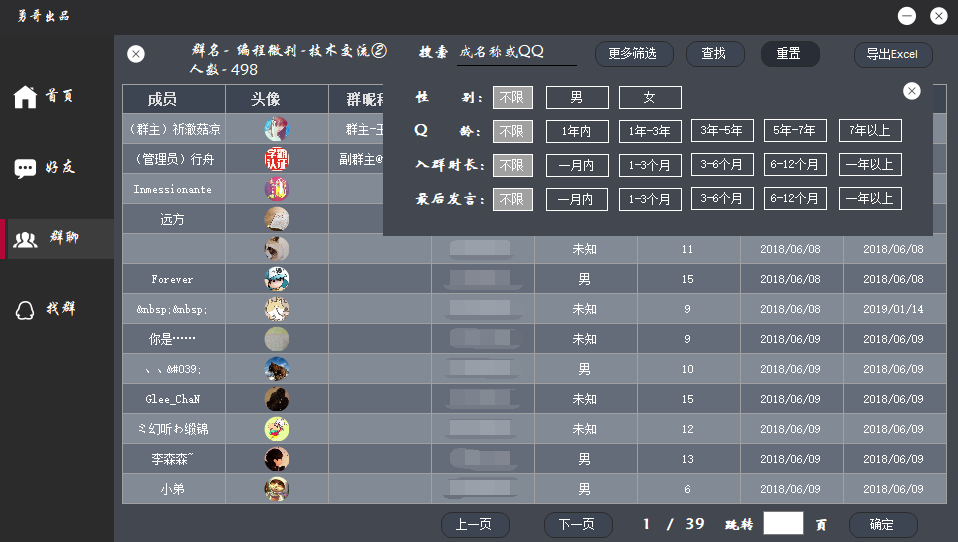This screenshot has height=542, width=958.
Task: Click avatar of member 幻听わ缎锦
Action: 277,428
